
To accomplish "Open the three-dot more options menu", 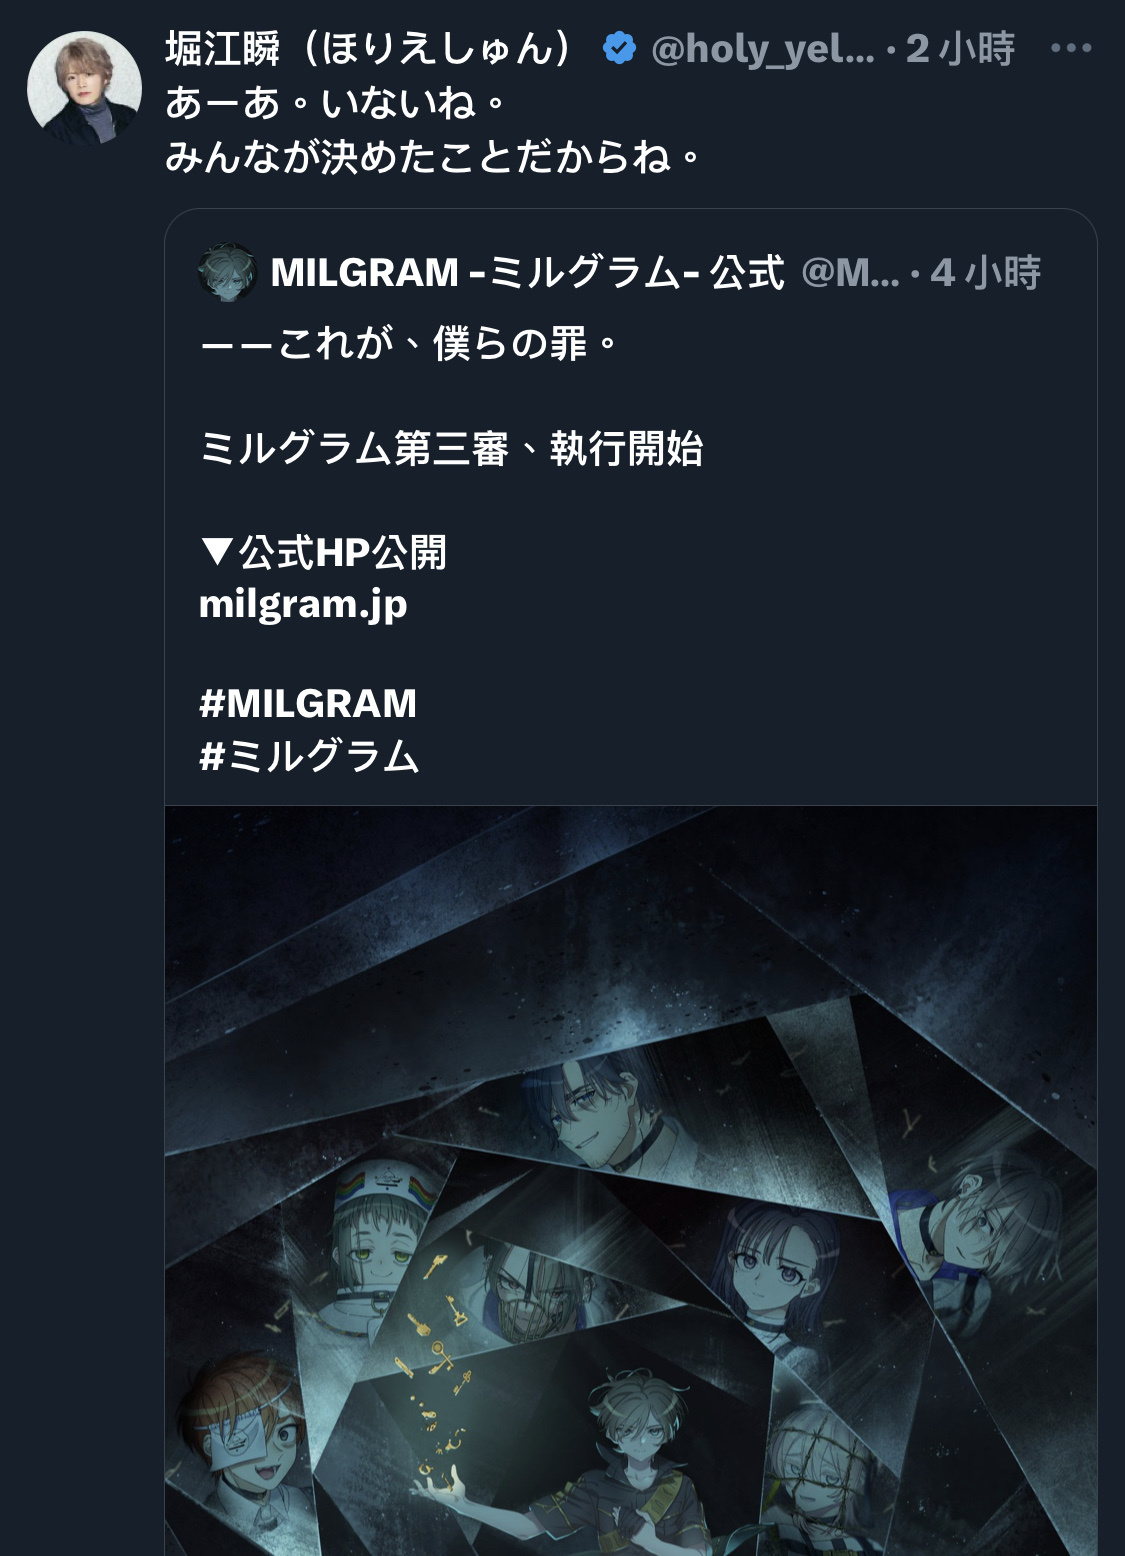I will [1071, 48].
